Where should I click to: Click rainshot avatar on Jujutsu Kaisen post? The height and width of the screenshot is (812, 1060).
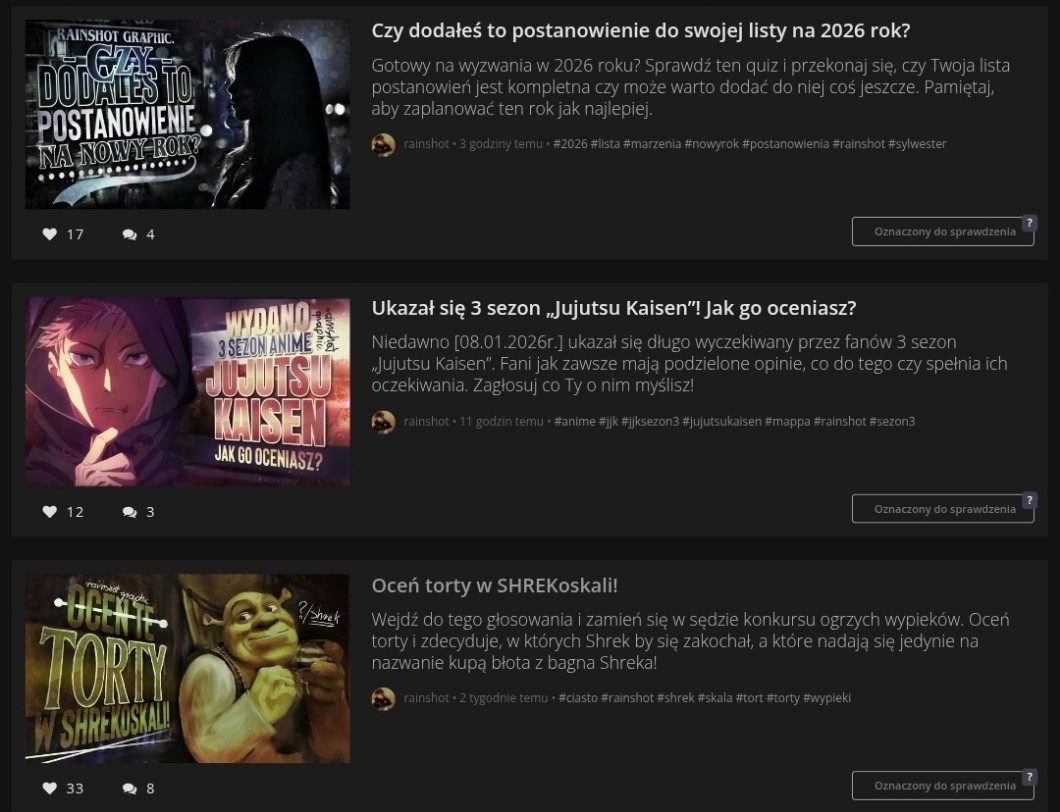(x=383, y=421)
